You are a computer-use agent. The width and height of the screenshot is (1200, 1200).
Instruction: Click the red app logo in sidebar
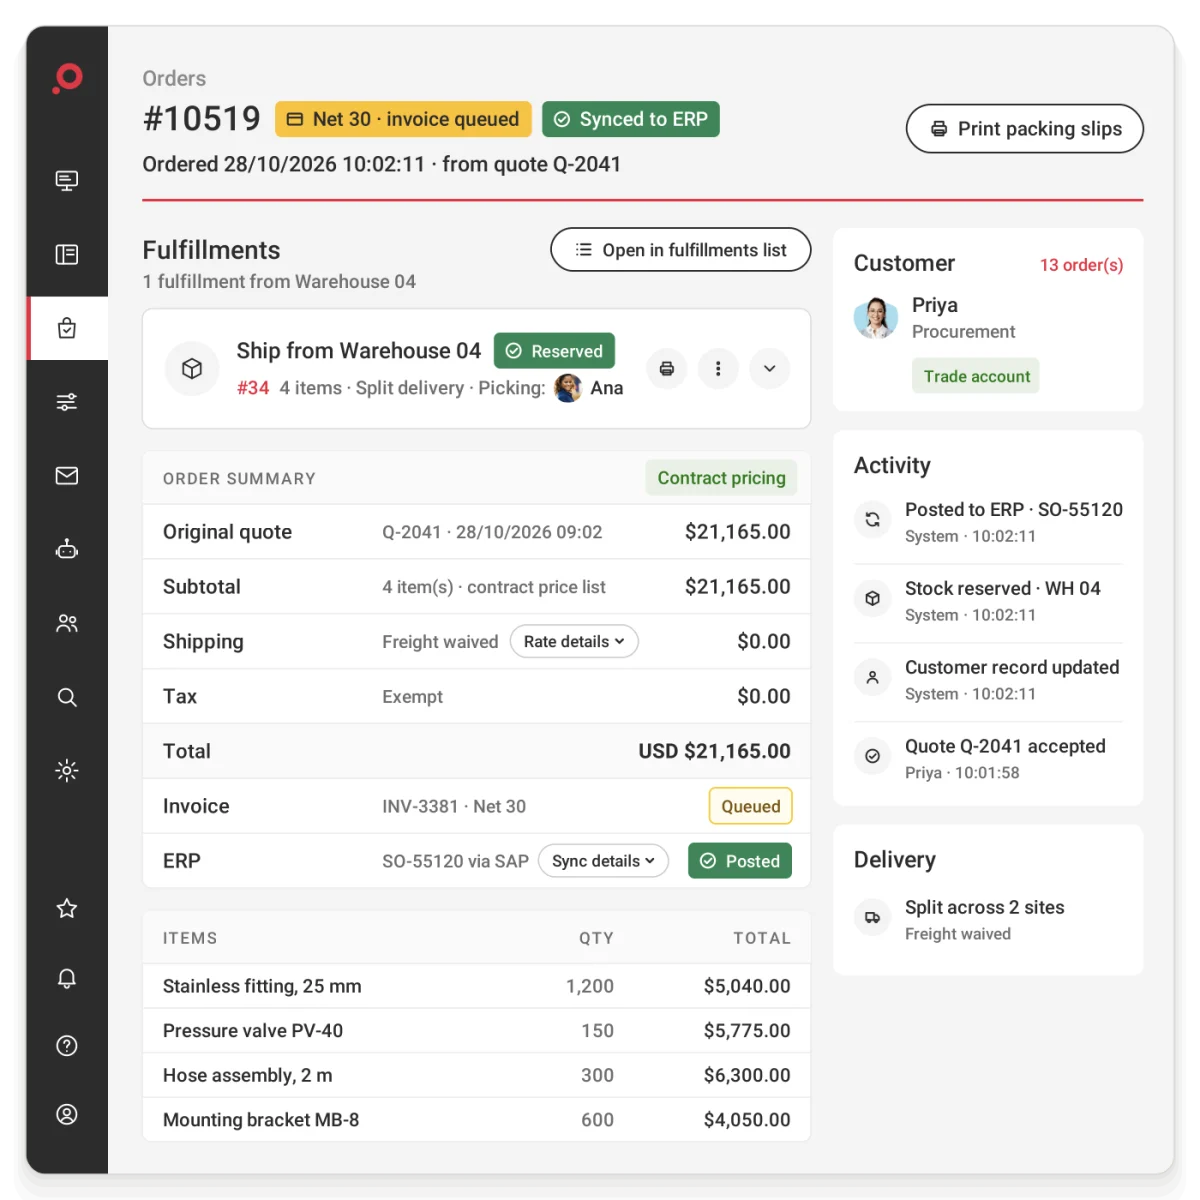[67, 78]
